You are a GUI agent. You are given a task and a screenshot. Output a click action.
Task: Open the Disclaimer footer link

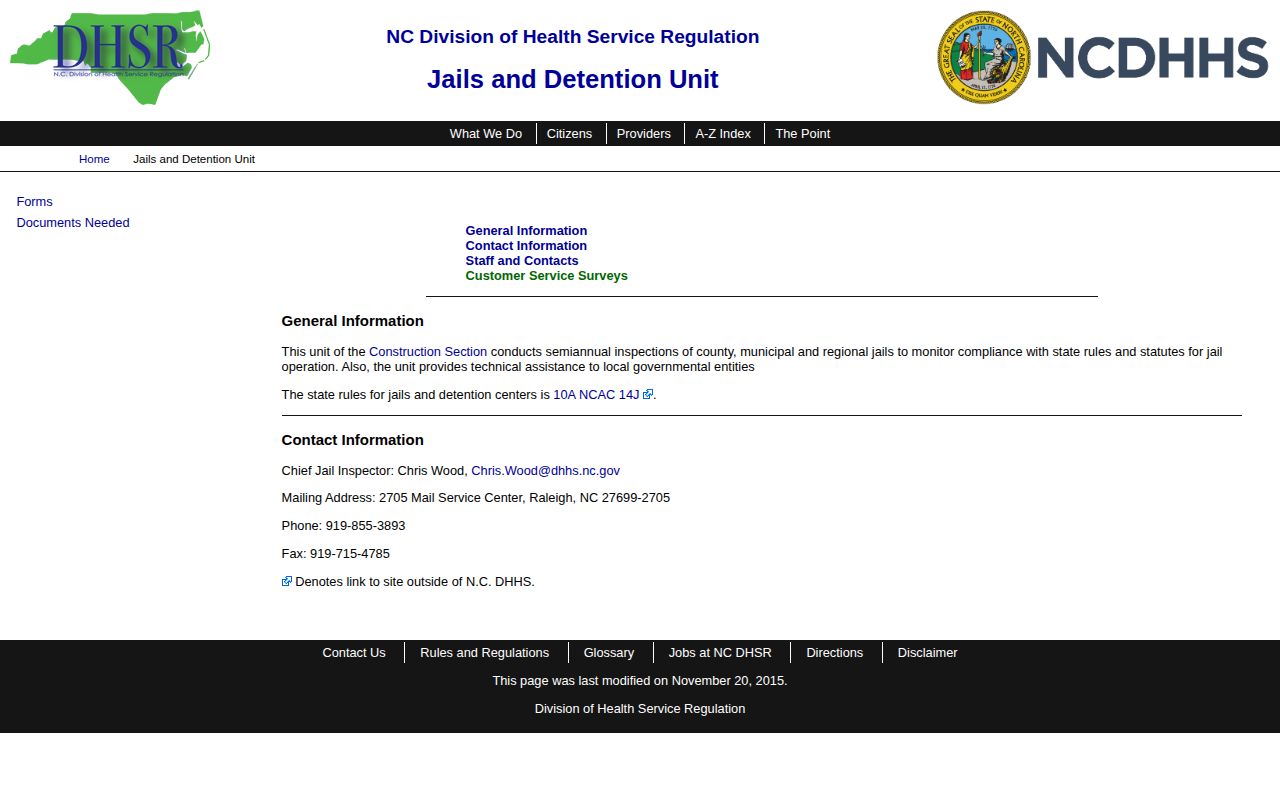[x=928, y=653]
